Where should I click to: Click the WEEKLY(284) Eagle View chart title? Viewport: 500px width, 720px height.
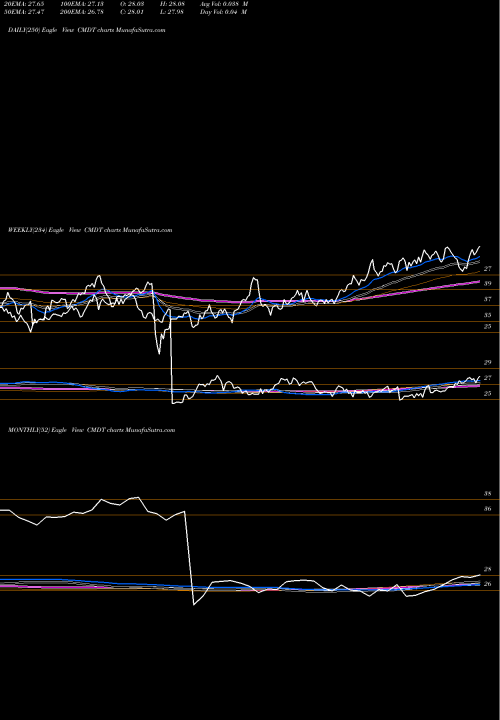tap(90, 230)
